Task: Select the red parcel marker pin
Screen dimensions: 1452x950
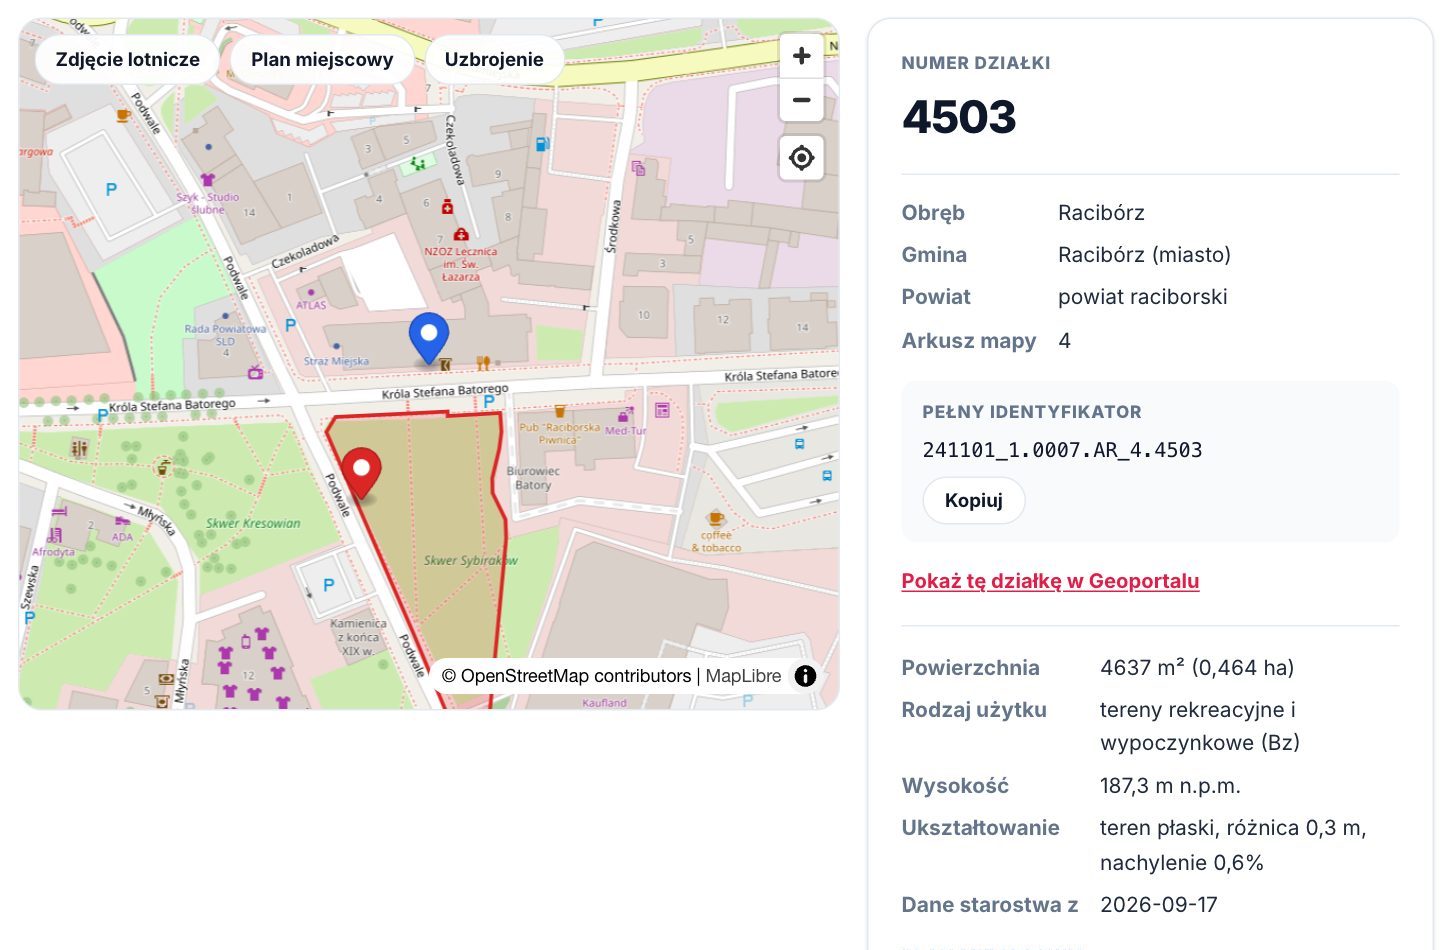Action: tap(361, 472)
